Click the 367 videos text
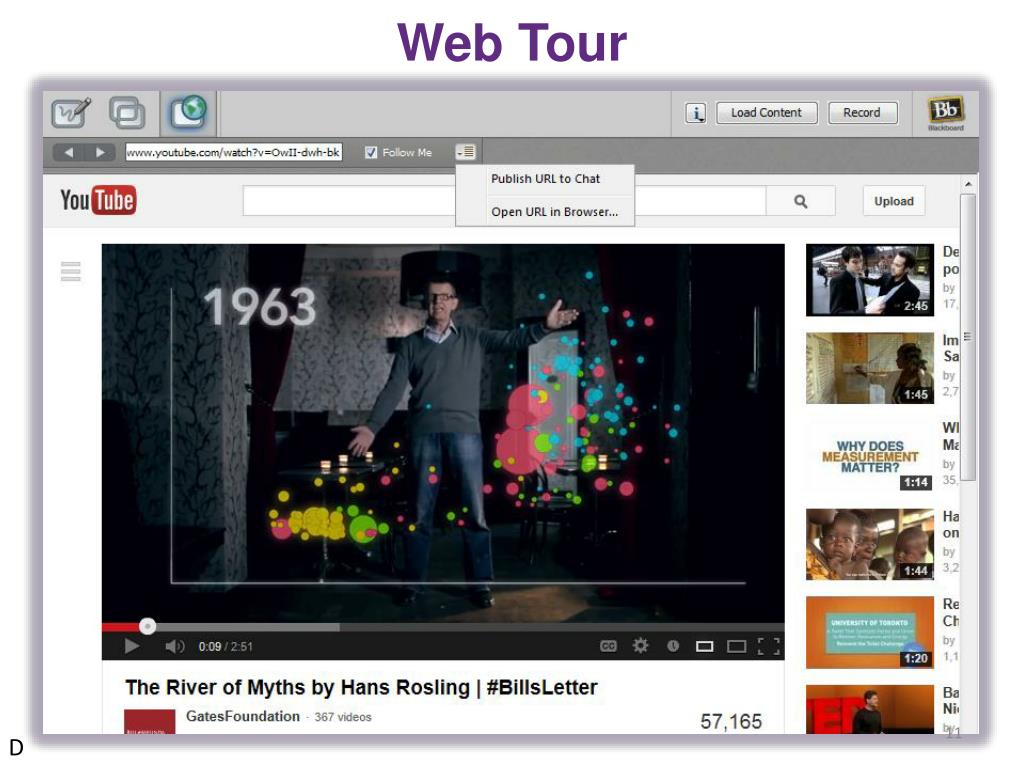The height and width of the screenshot is (768, 1024). (343, 717)
